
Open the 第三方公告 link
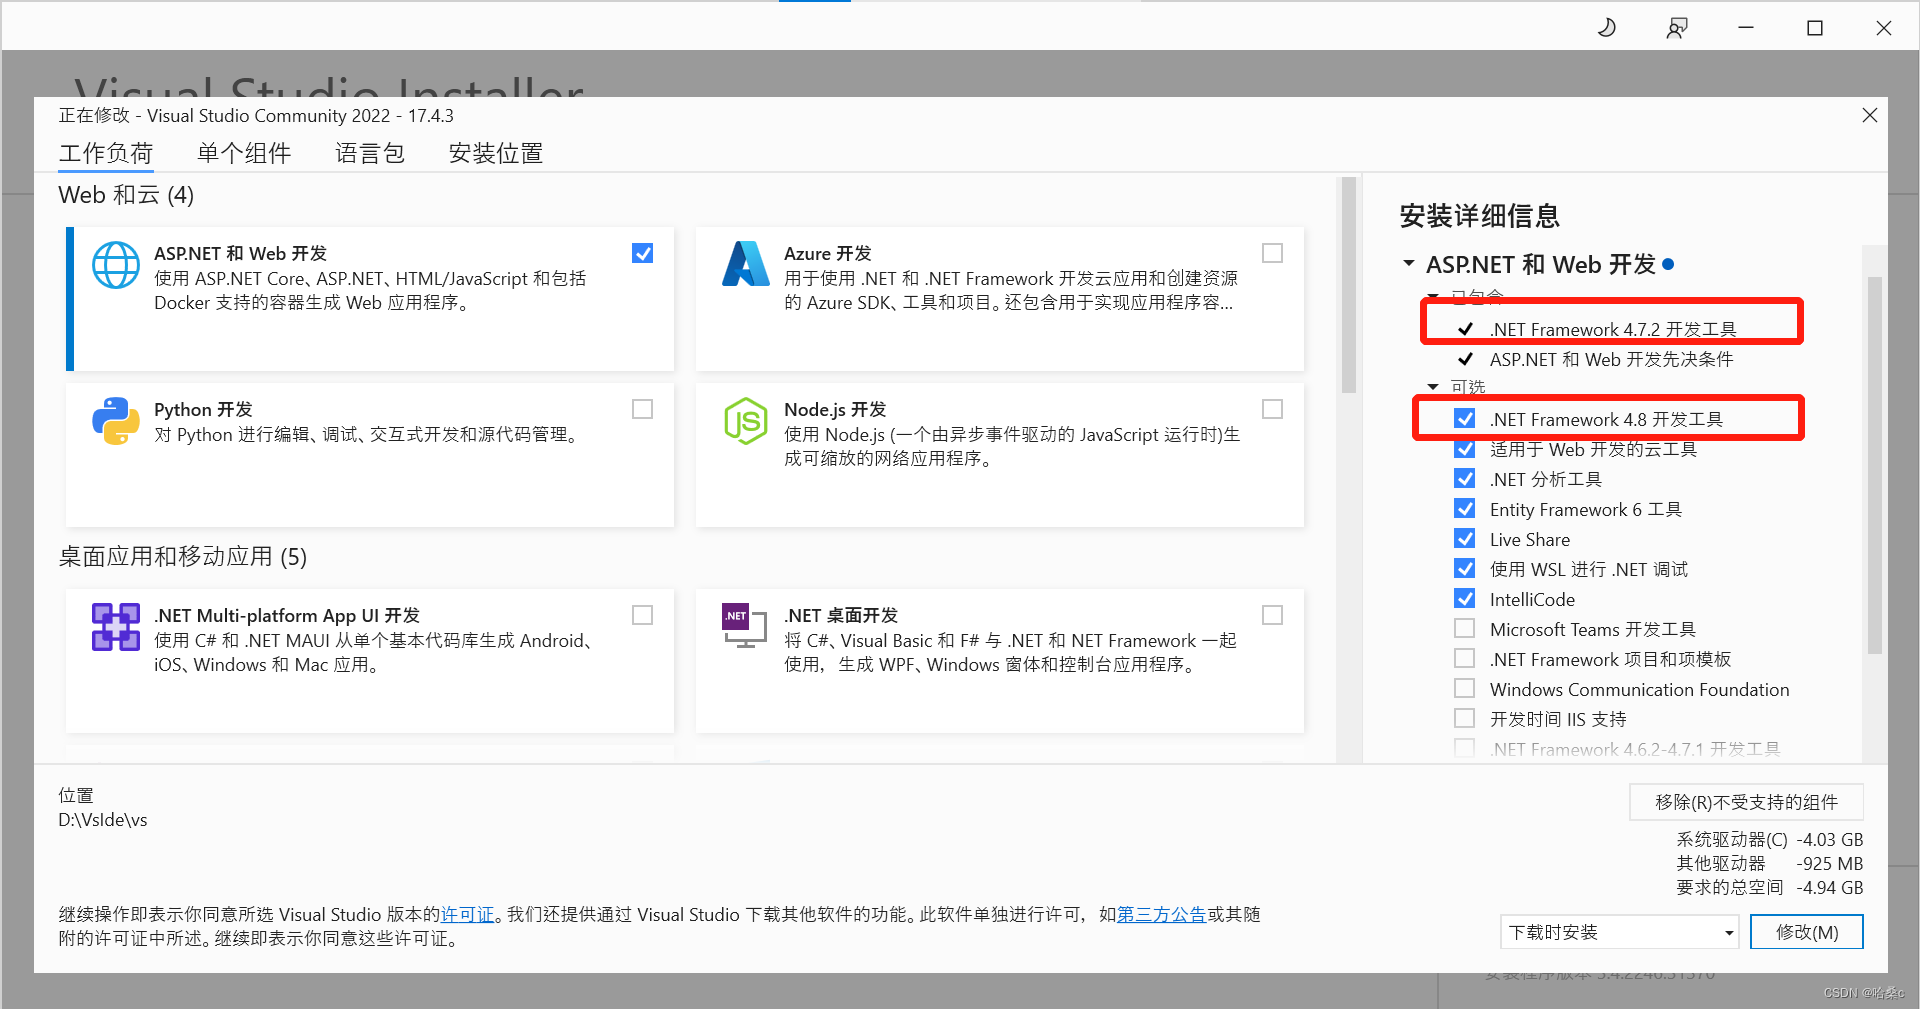[1162, 914]
